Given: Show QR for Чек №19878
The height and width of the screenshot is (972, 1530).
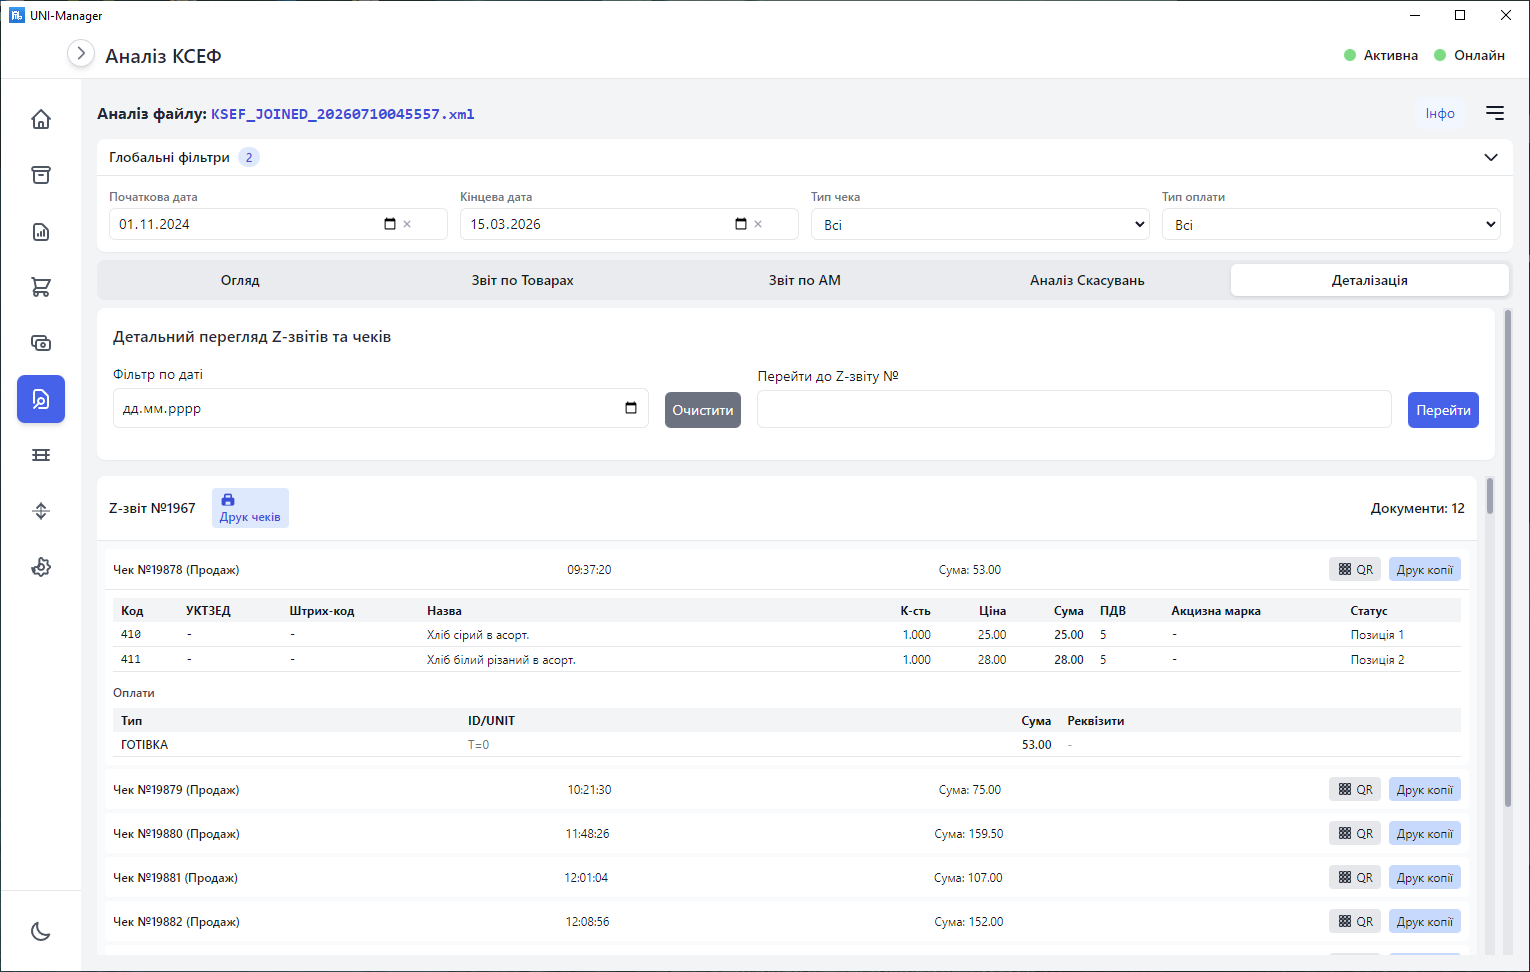Looking at the screenshot, I should tap(1355, 569).
